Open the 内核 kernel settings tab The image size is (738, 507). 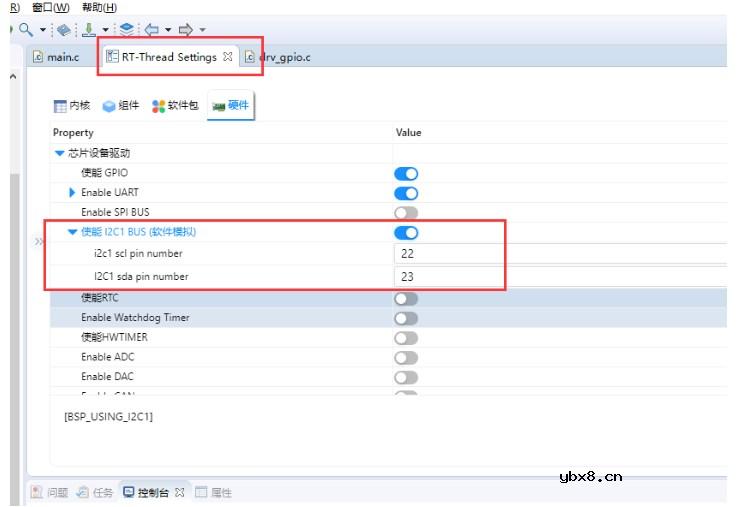[x=72, y=105]
